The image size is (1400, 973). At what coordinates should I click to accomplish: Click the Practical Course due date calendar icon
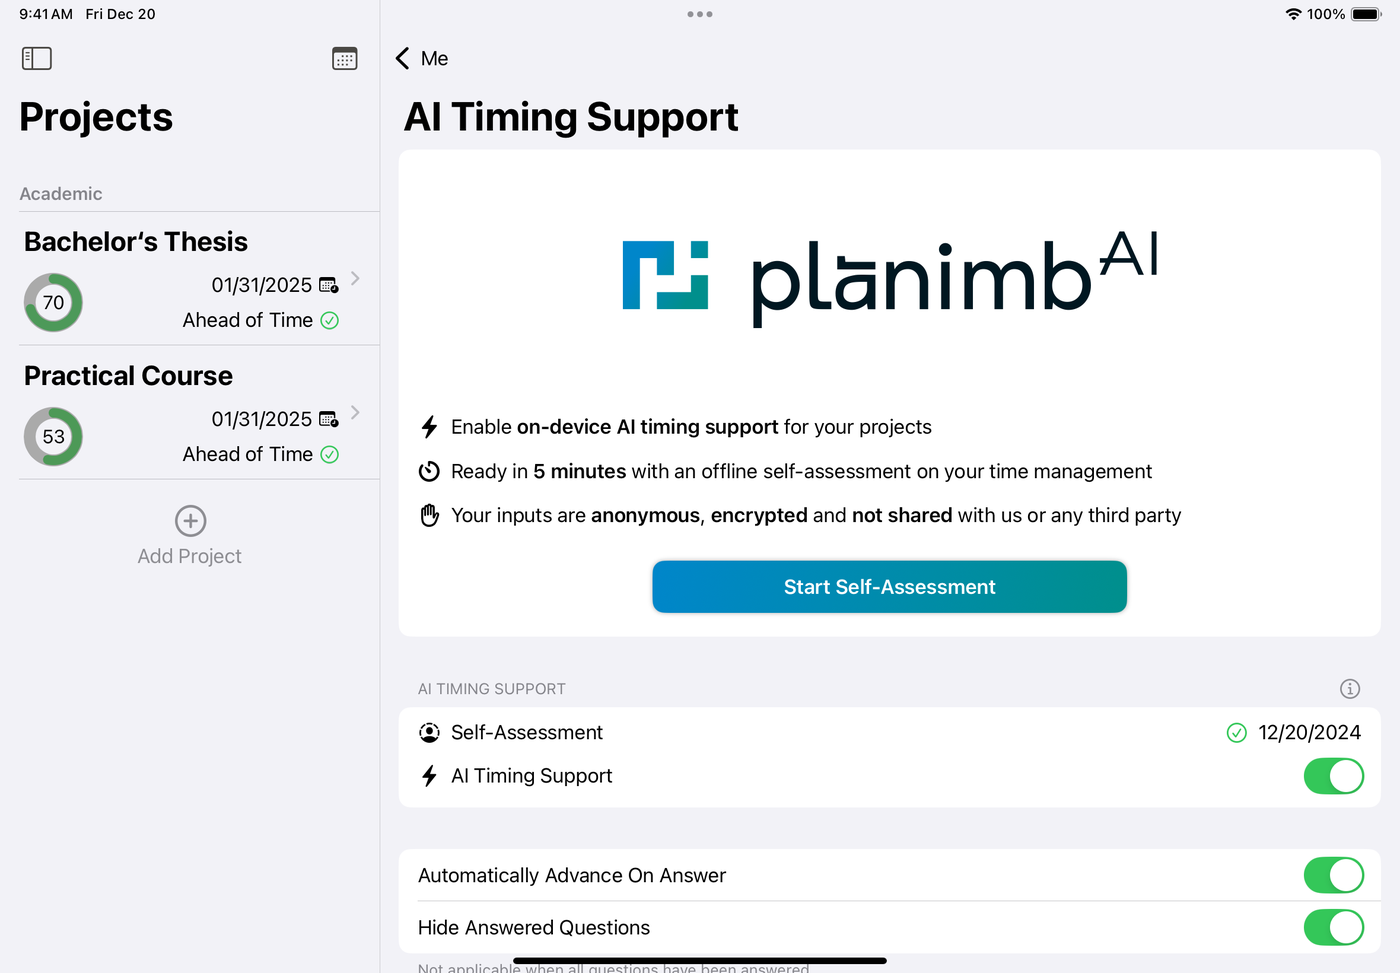pyautogui.click(x=328, y=420)
